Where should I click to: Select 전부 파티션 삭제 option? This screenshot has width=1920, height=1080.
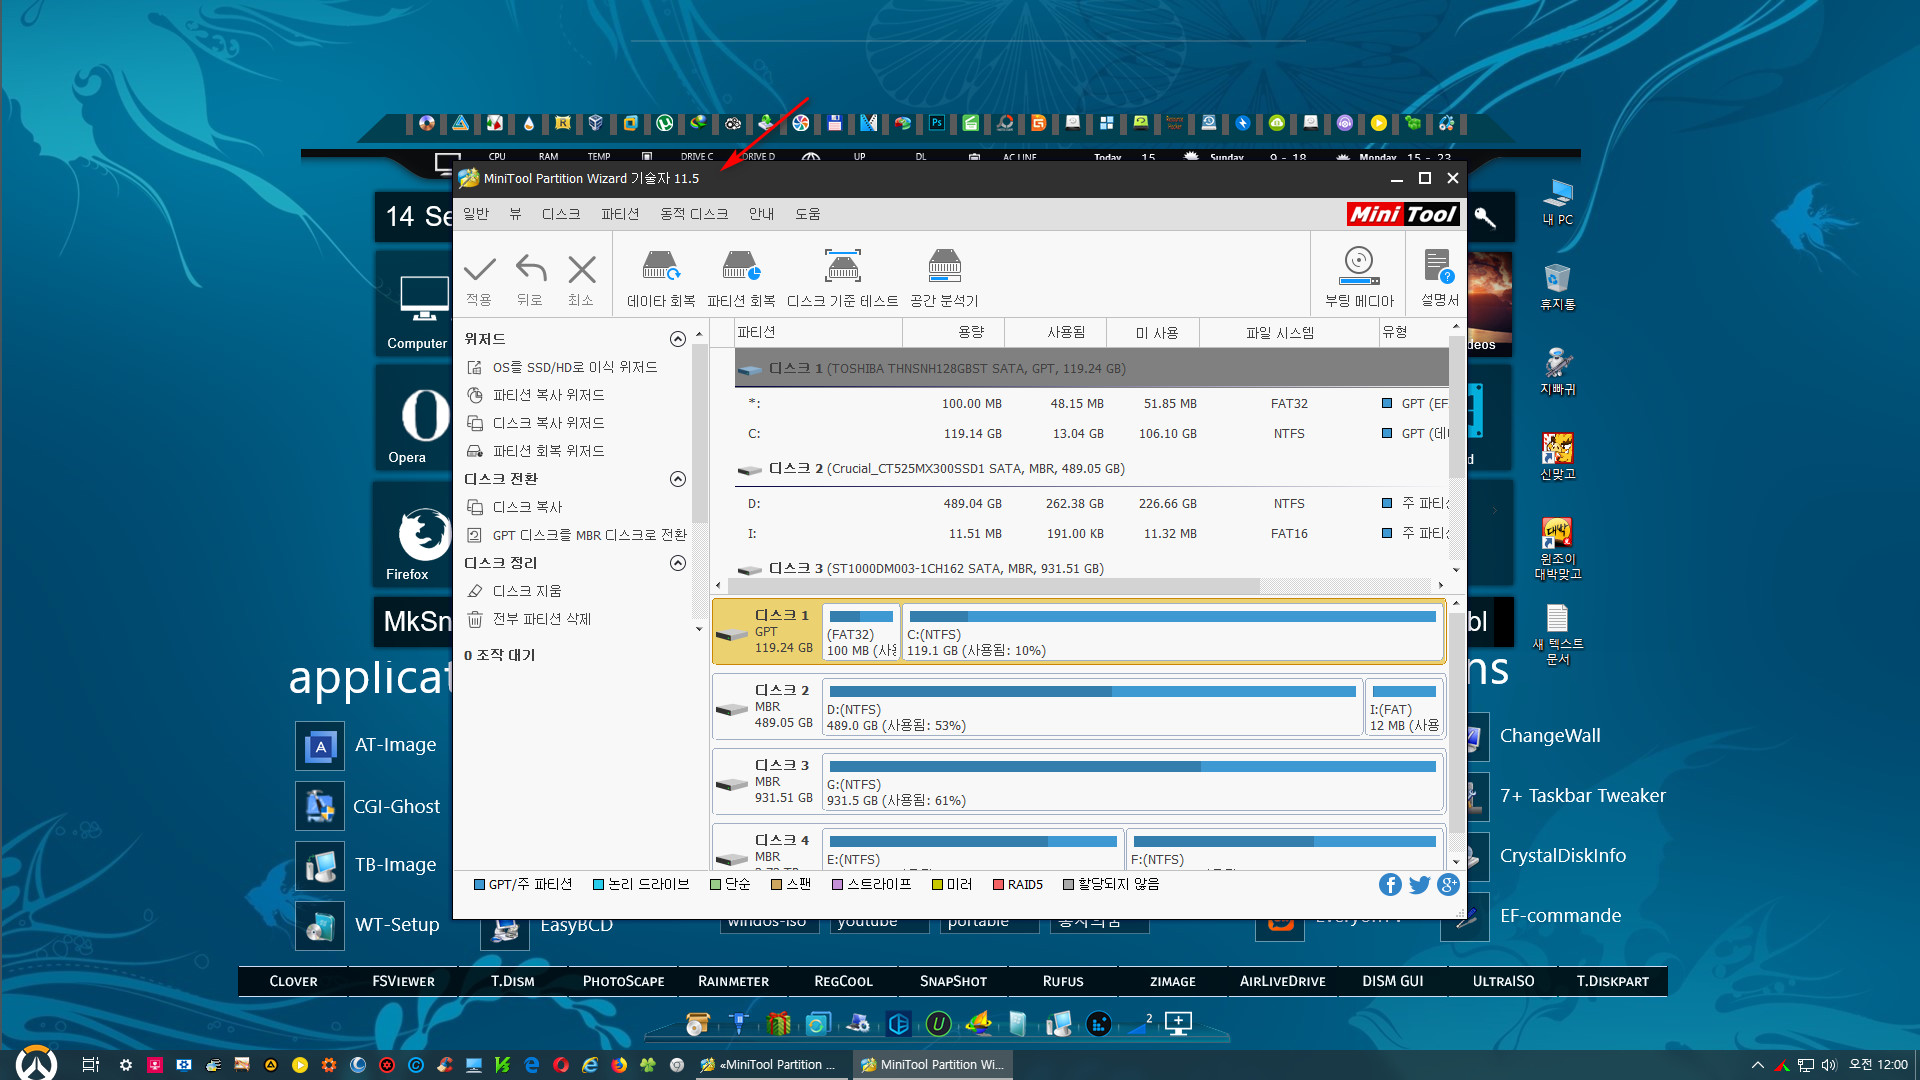(x=541, y=619)
